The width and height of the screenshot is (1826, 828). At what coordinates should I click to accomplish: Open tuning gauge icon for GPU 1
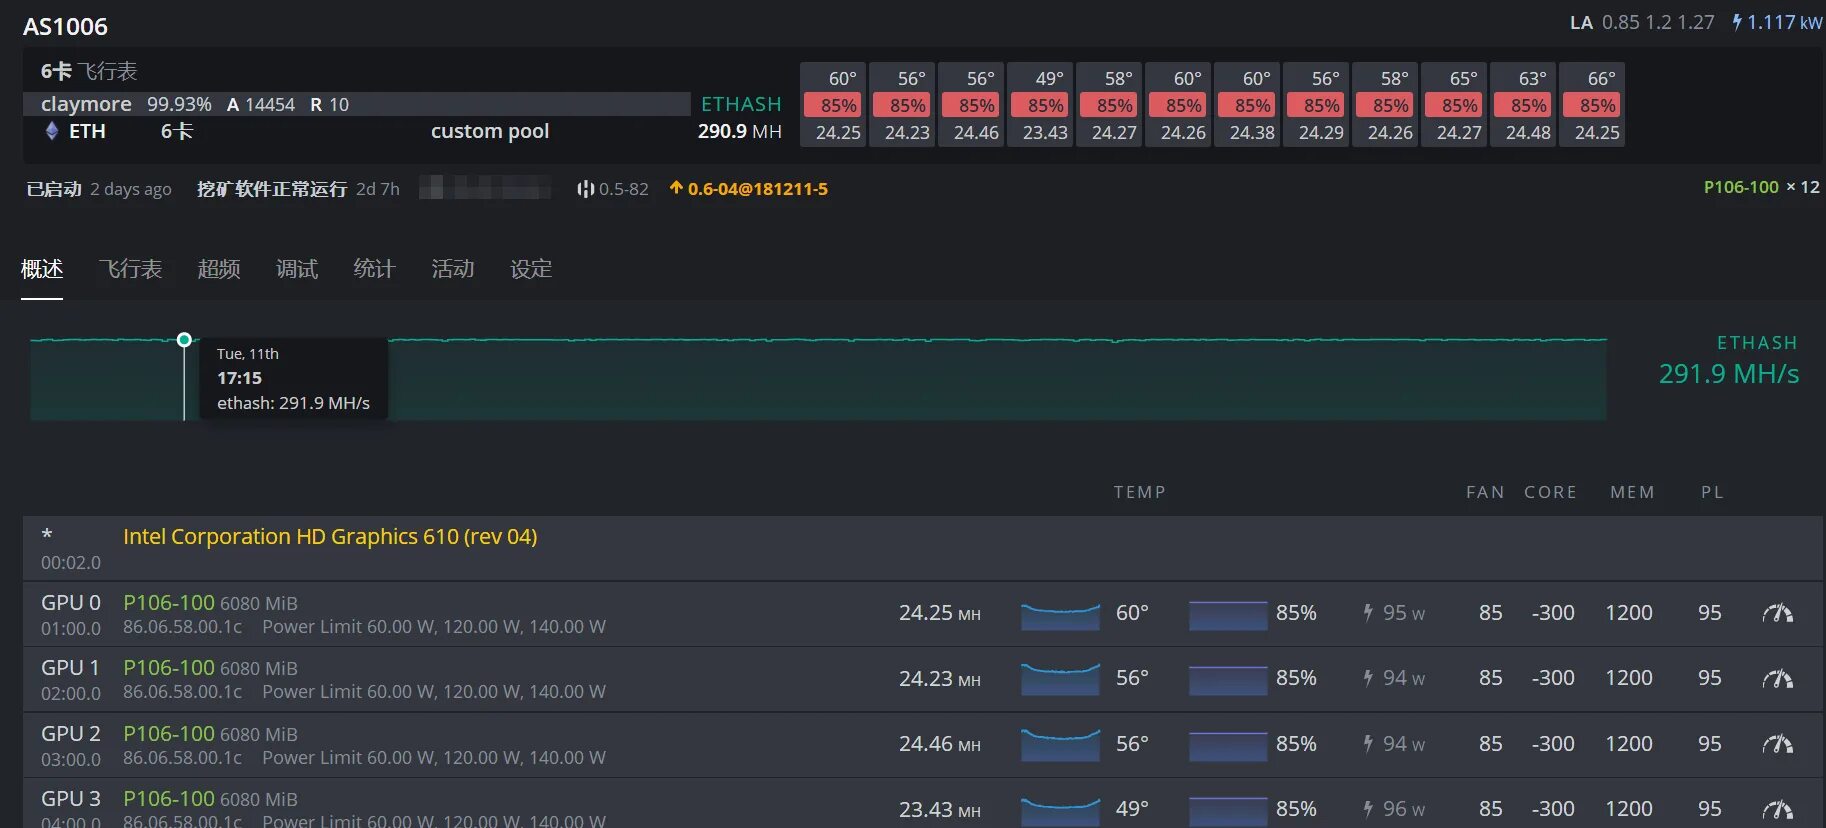[1777, 679]
